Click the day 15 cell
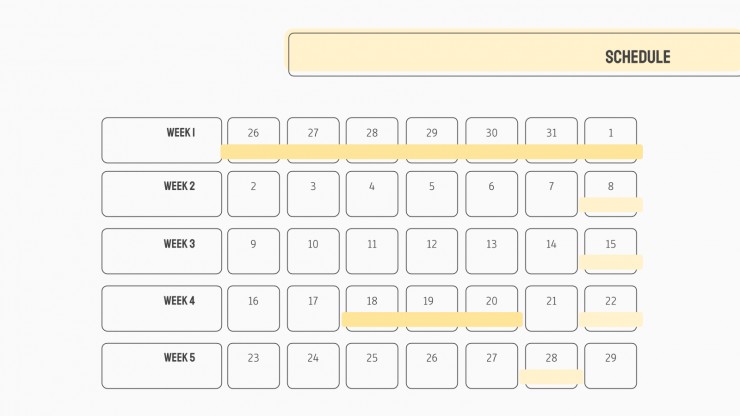 (611, 251)
